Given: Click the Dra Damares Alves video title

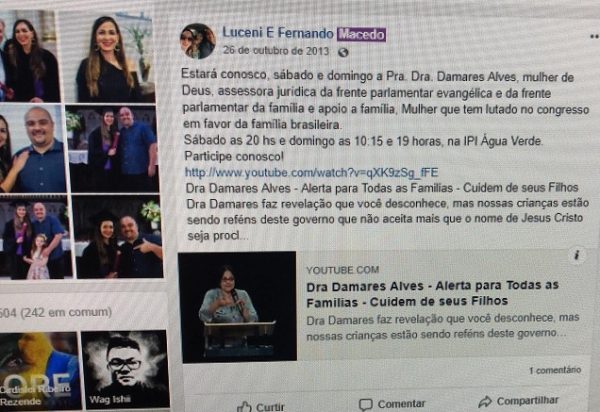Looking at the screenshot, I should [x=432, y=294].
